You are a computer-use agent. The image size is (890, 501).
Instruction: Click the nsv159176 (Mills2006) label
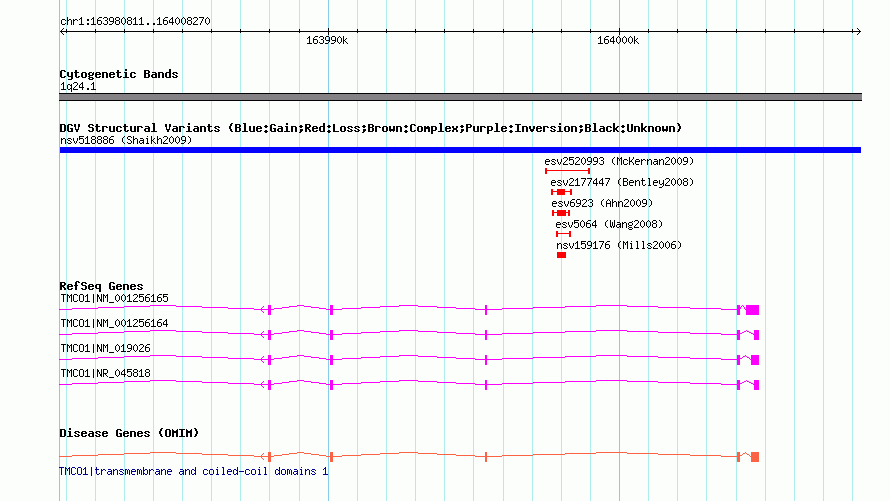[x=619, y=245]
